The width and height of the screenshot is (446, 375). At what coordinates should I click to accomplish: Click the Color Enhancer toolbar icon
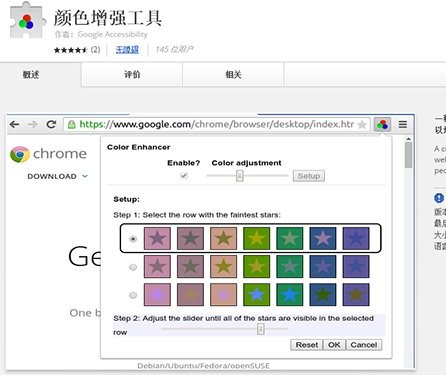(382, 125)
